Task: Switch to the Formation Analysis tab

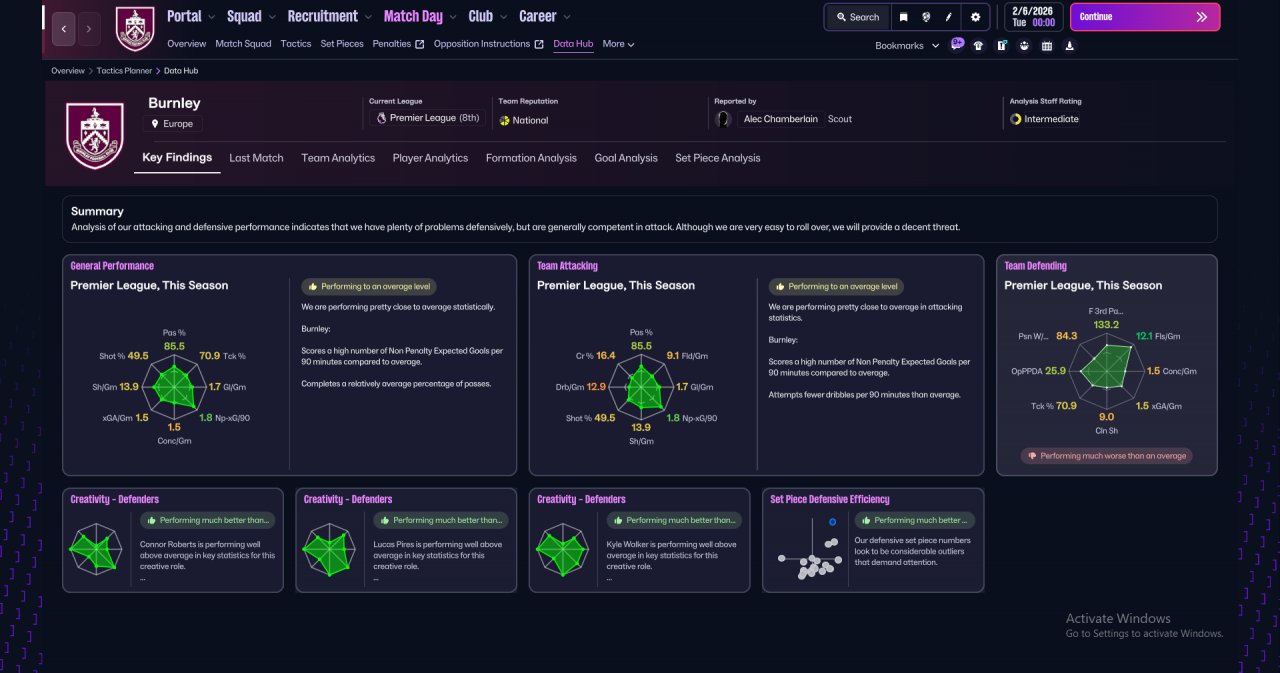Action: click(531, 158)
